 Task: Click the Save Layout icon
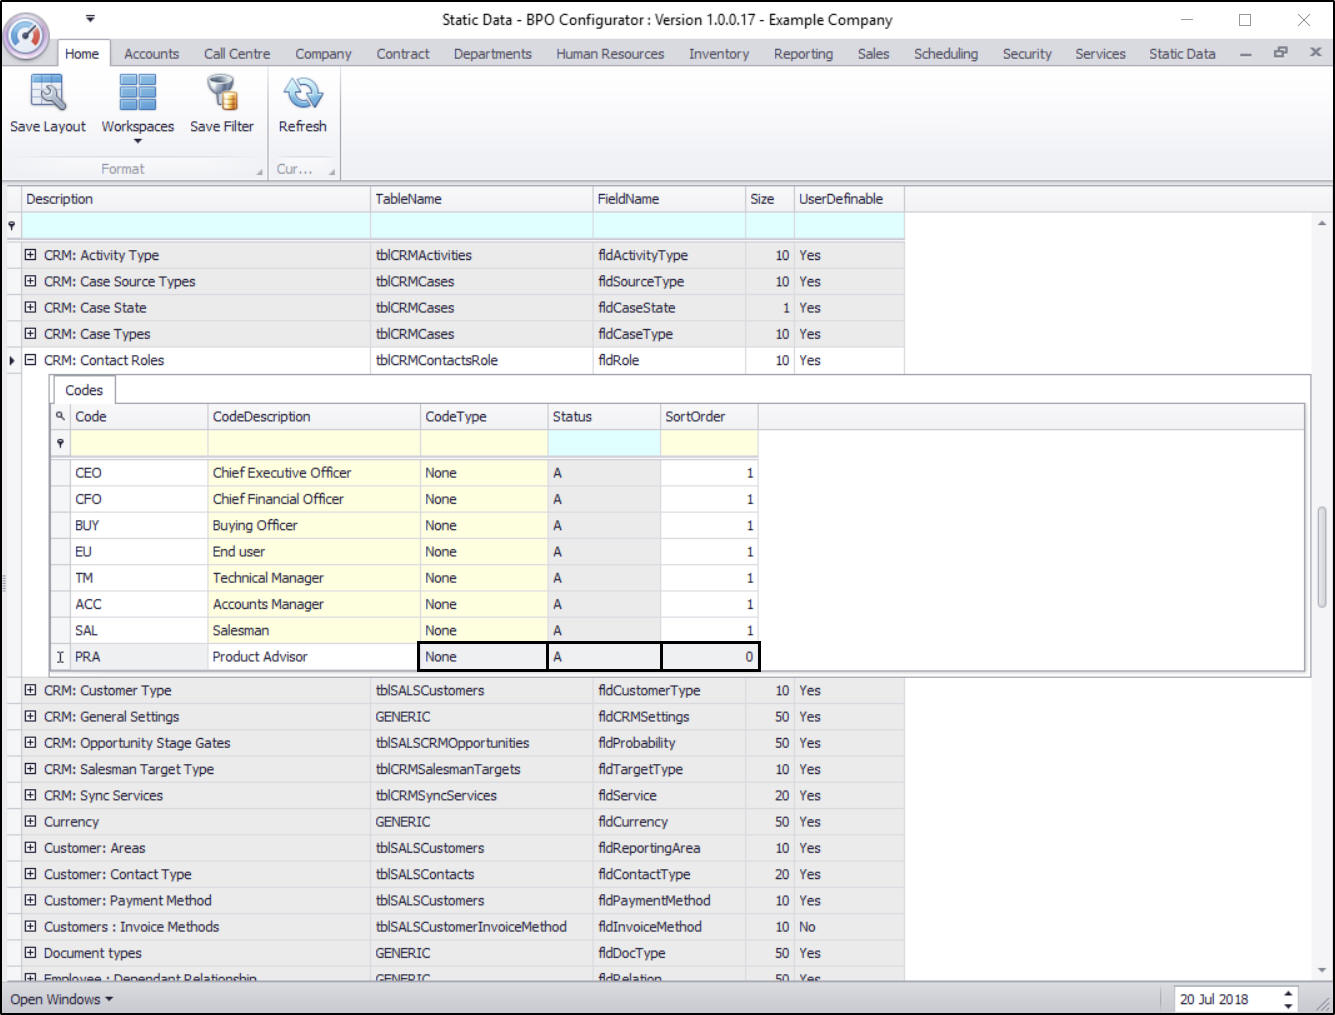click(47, 94)
